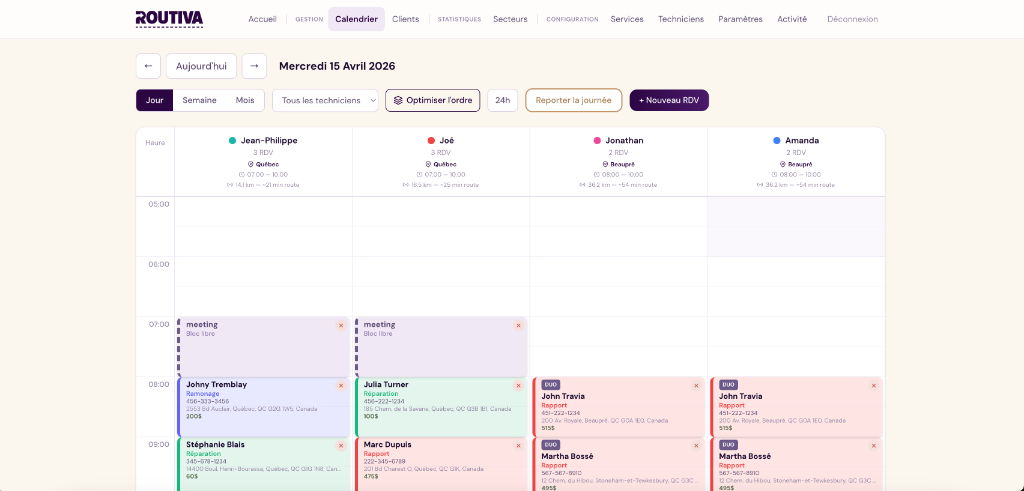The width and height of the screenshot is (1024, 491).
Task: Delete Marc Dupuis appointment via X icon
Action: coord(518,445)
